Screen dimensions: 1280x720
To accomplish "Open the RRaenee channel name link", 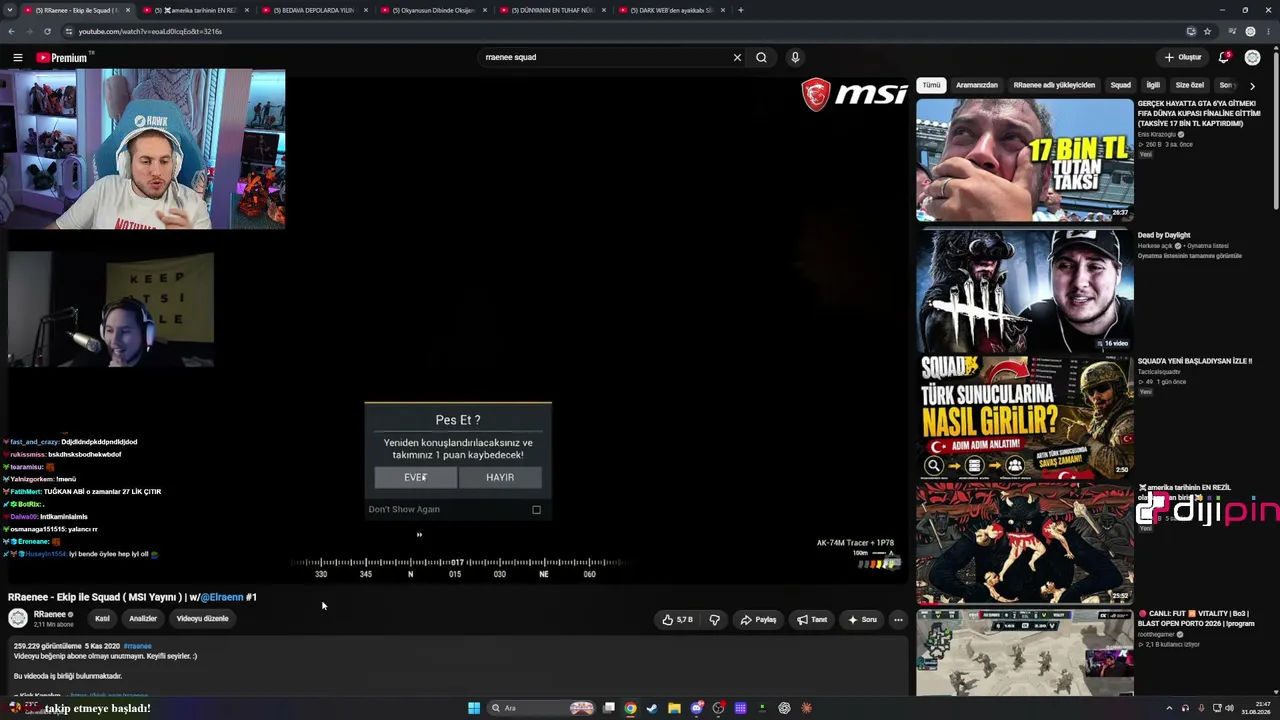I will click(x=50, y=614).
